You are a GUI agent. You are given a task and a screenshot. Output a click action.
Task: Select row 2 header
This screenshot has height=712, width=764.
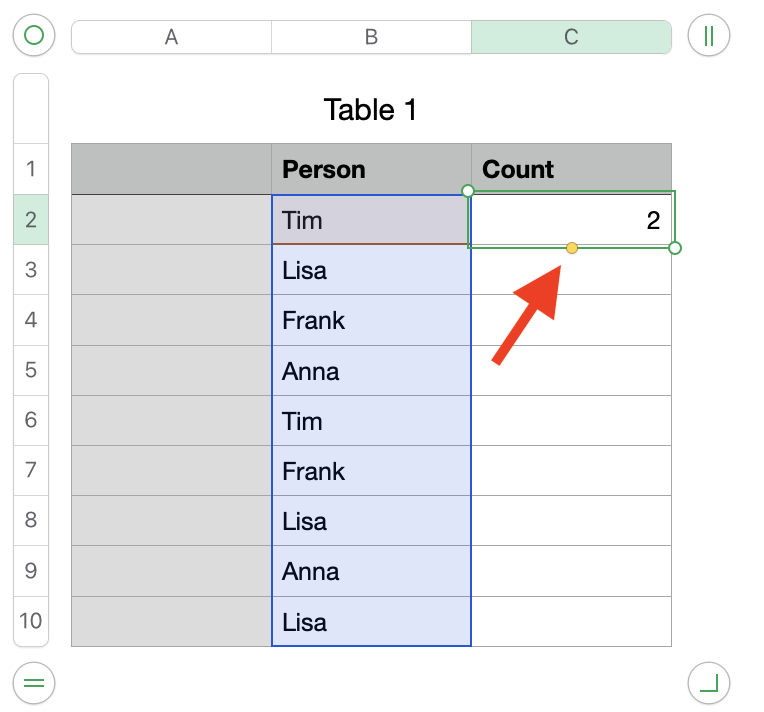31,220
